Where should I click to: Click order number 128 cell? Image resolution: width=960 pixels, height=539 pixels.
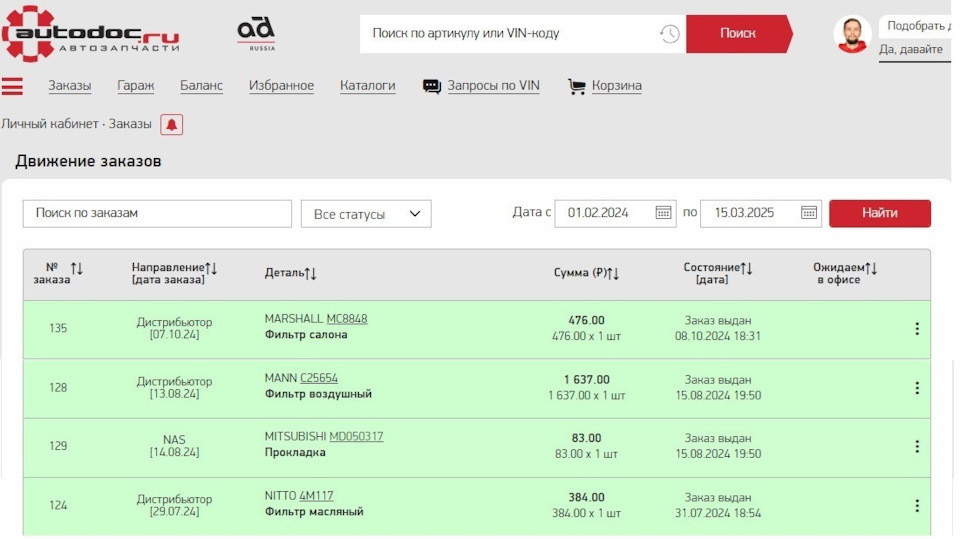(58, 388)
